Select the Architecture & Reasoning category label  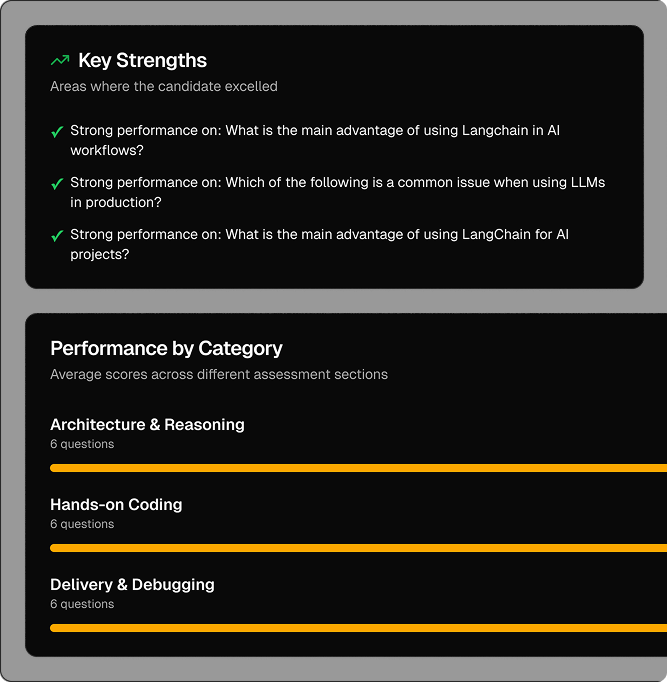coord(147,425)
